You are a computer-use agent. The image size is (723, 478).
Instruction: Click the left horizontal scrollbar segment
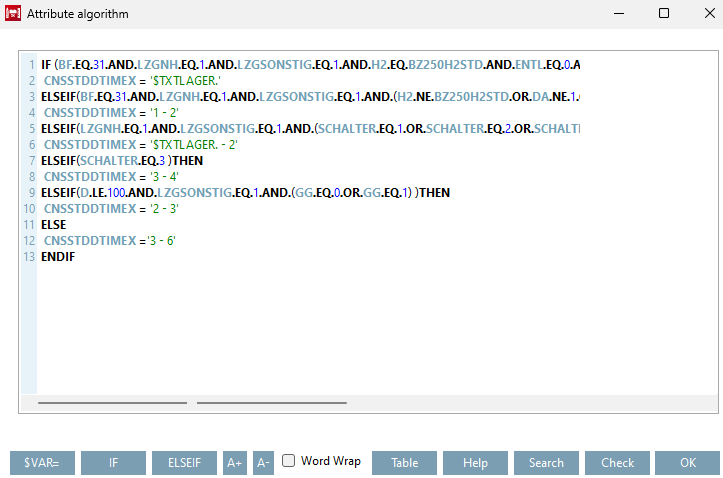[x=113, y=403]
